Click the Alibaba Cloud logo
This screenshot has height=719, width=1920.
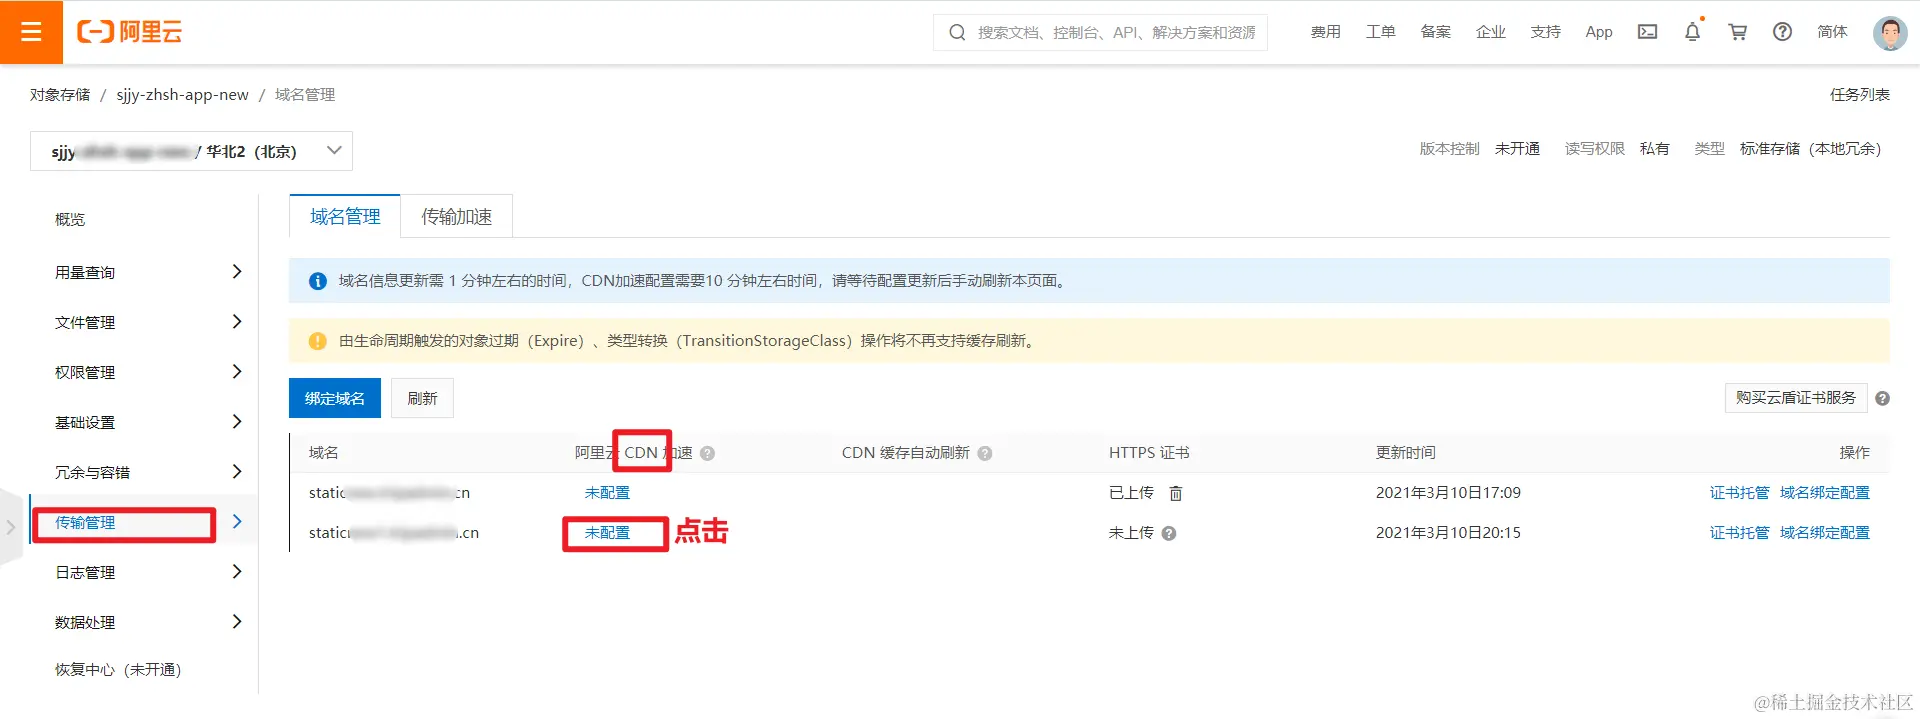point(130,32)
